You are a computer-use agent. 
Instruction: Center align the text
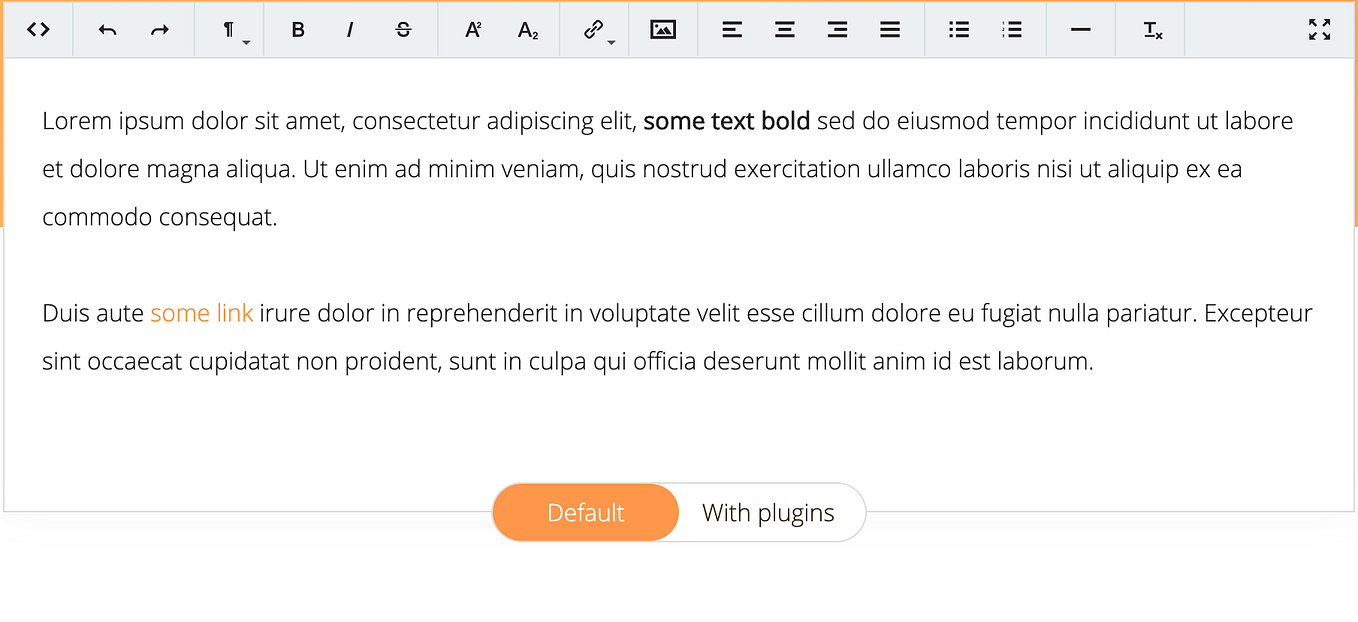[x=784, y=29]
